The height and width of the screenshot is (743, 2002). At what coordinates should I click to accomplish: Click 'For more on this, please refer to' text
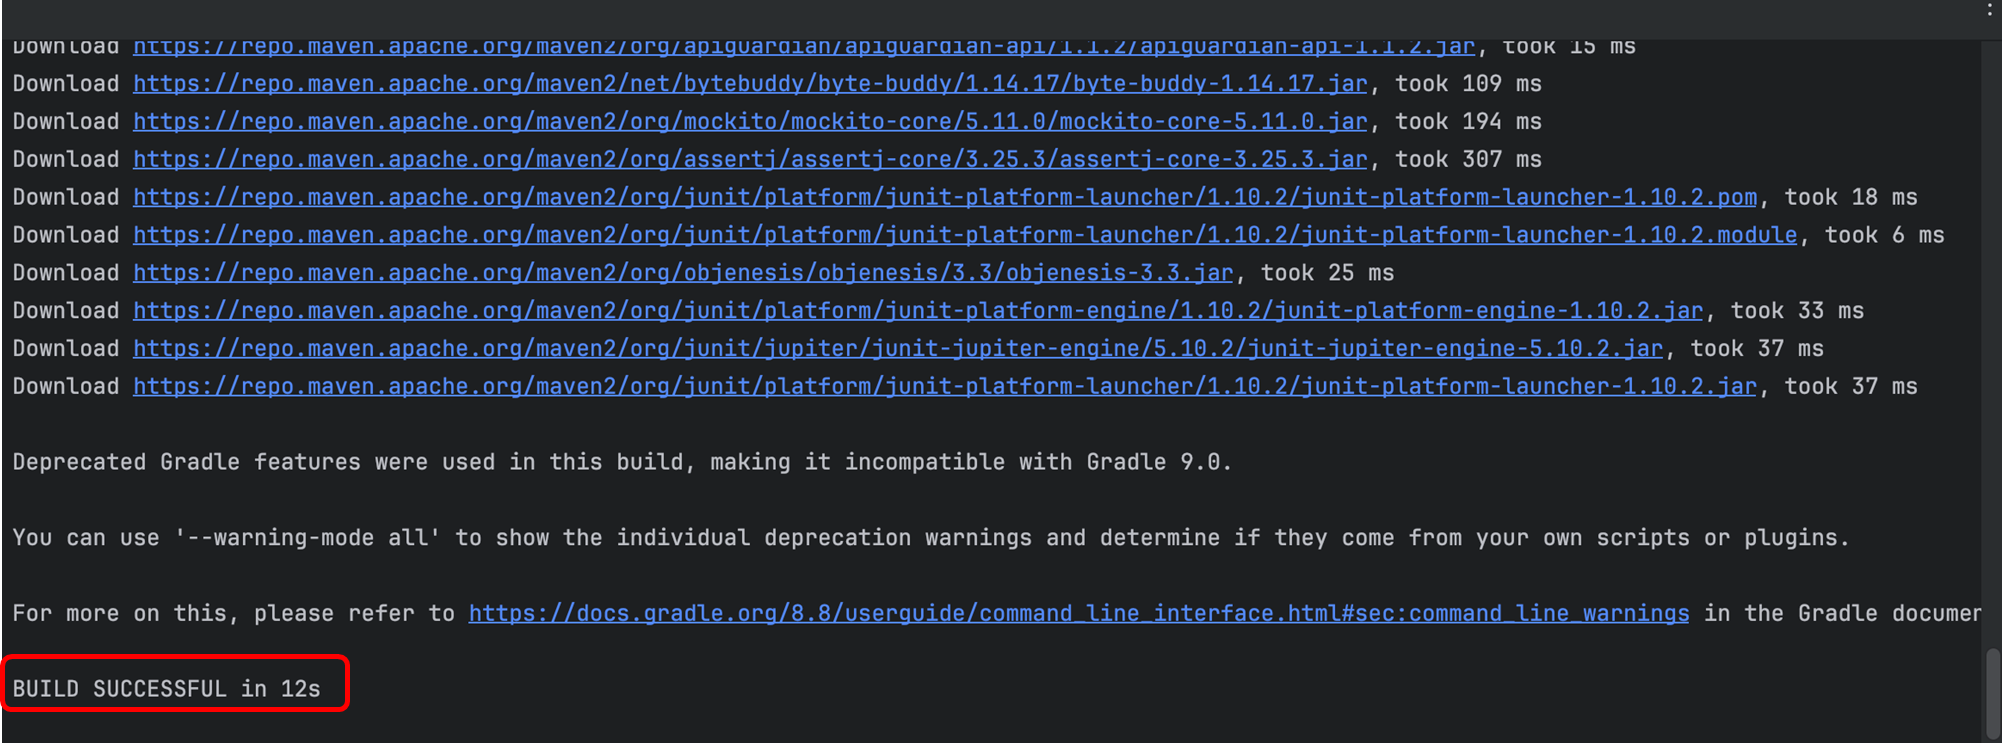pos(234,614)
